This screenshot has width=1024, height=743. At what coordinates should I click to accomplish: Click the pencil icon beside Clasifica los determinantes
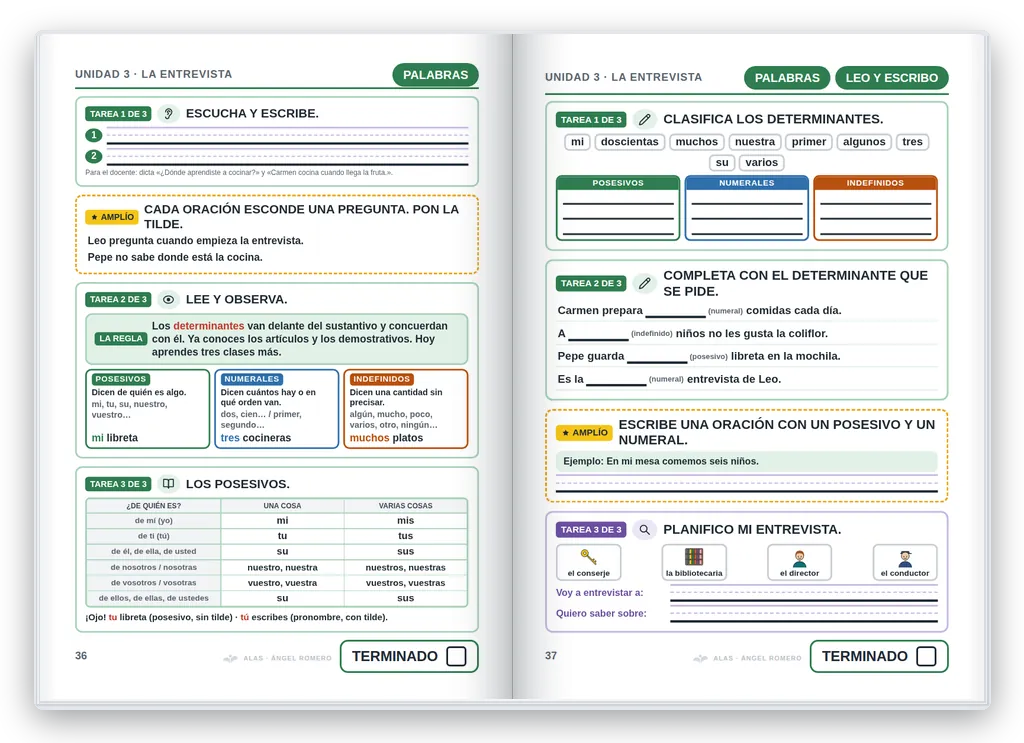click(645, 119)
